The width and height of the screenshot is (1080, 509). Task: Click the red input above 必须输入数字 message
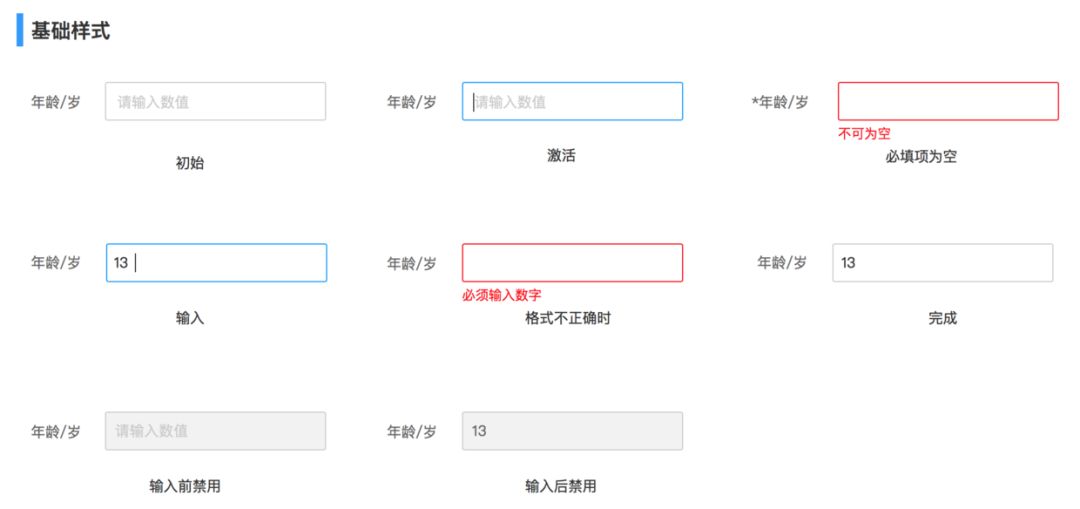coord(572,263)
